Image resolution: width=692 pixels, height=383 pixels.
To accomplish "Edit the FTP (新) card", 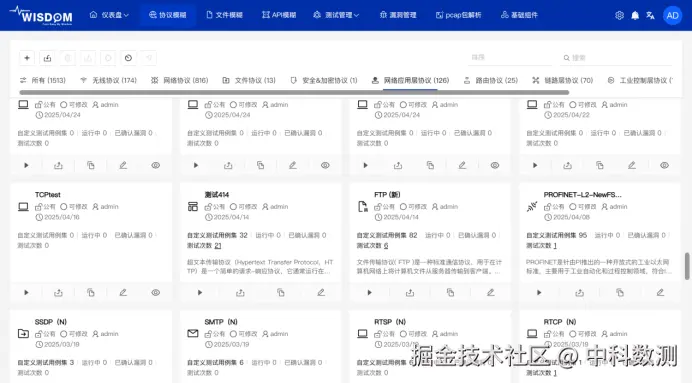I will click(491, 293).
